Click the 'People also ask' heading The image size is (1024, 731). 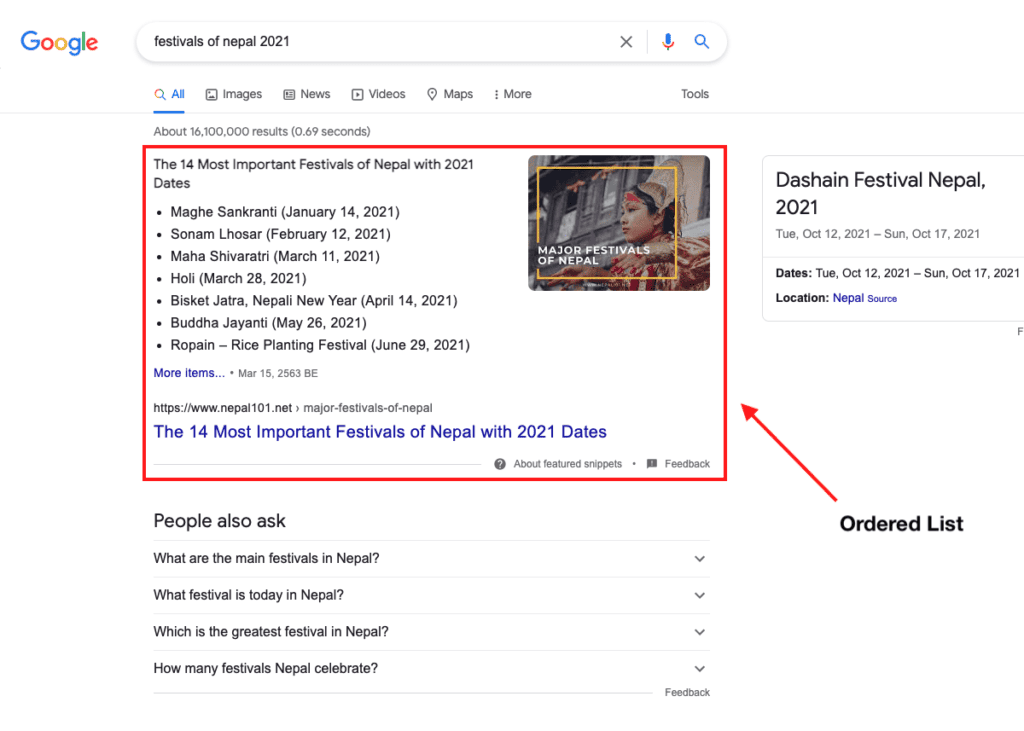tap(219, 521)
